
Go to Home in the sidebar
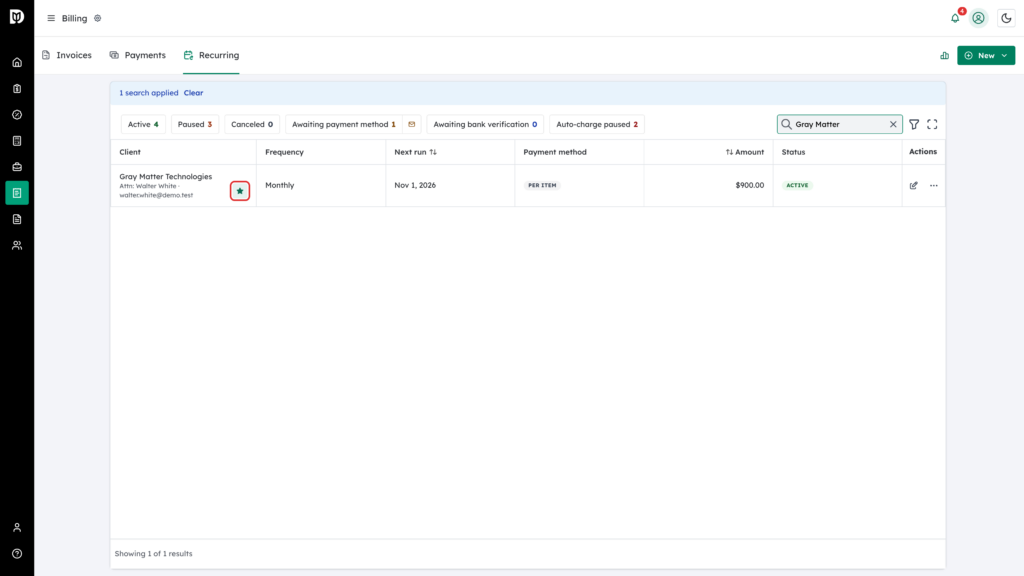pyautogui.click(x=17, y=63)
